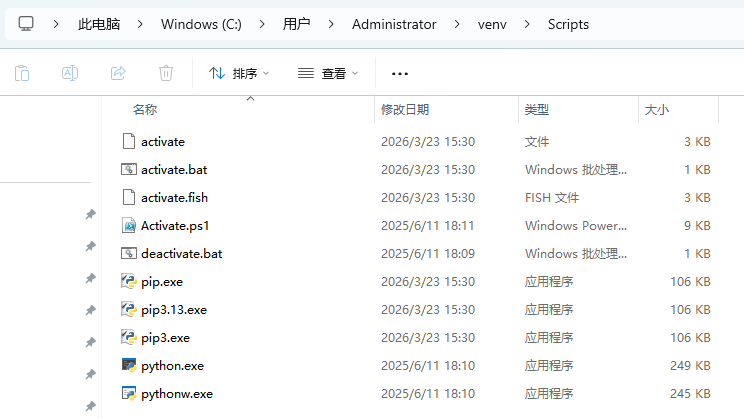Click the delete trash icon

pos(166,73)
